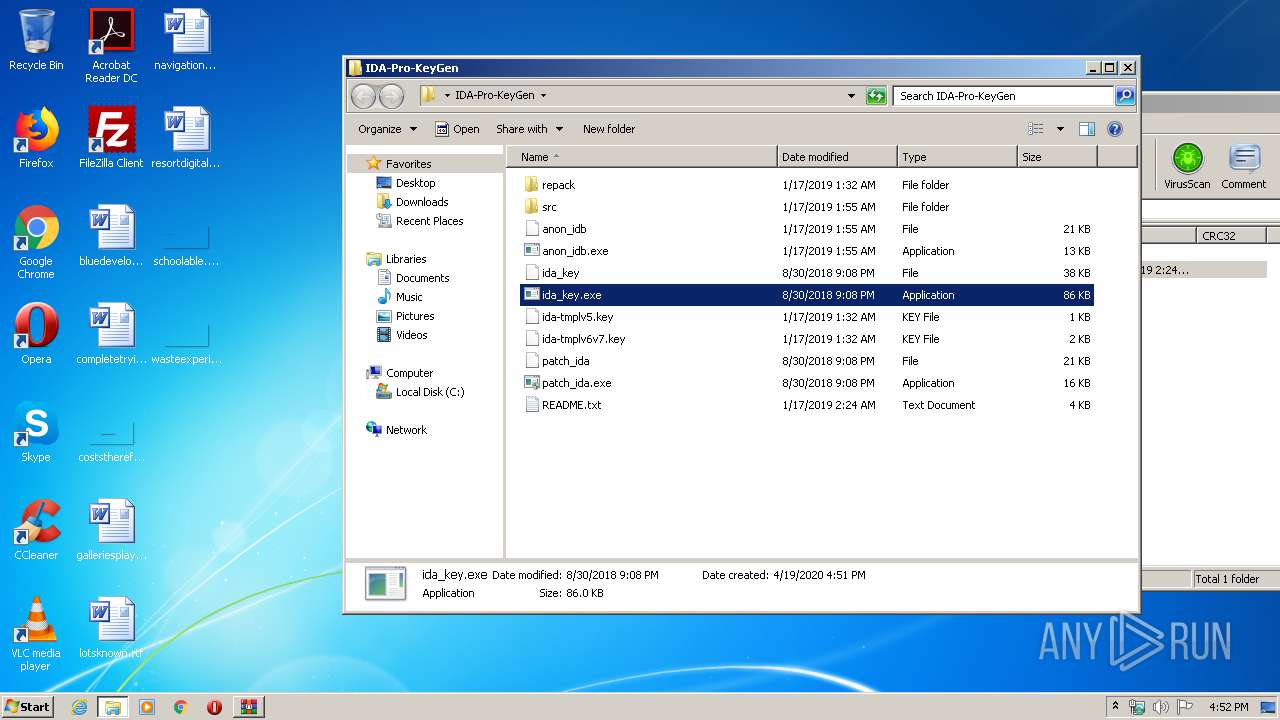Image resolution: width=1280 pixels, height=720 pixels.
Task: Click the Open toolbar button
Action: click(x=457, y=129)
